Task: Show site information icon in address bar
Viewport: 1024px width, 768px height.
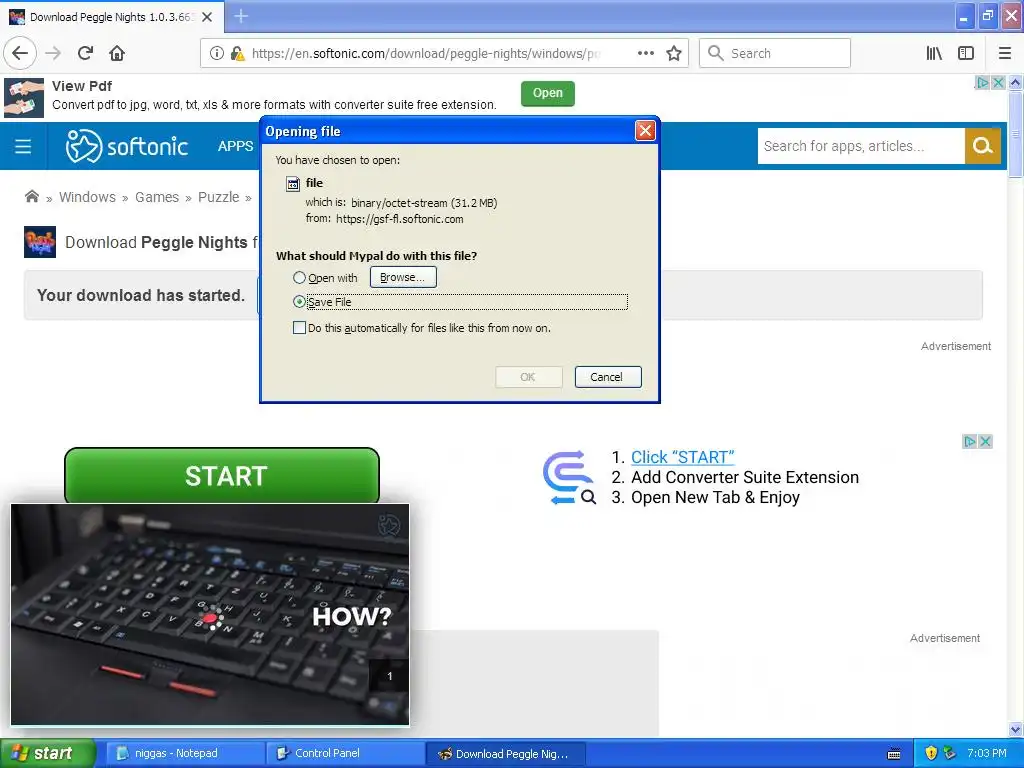Action: coord(217,54)
